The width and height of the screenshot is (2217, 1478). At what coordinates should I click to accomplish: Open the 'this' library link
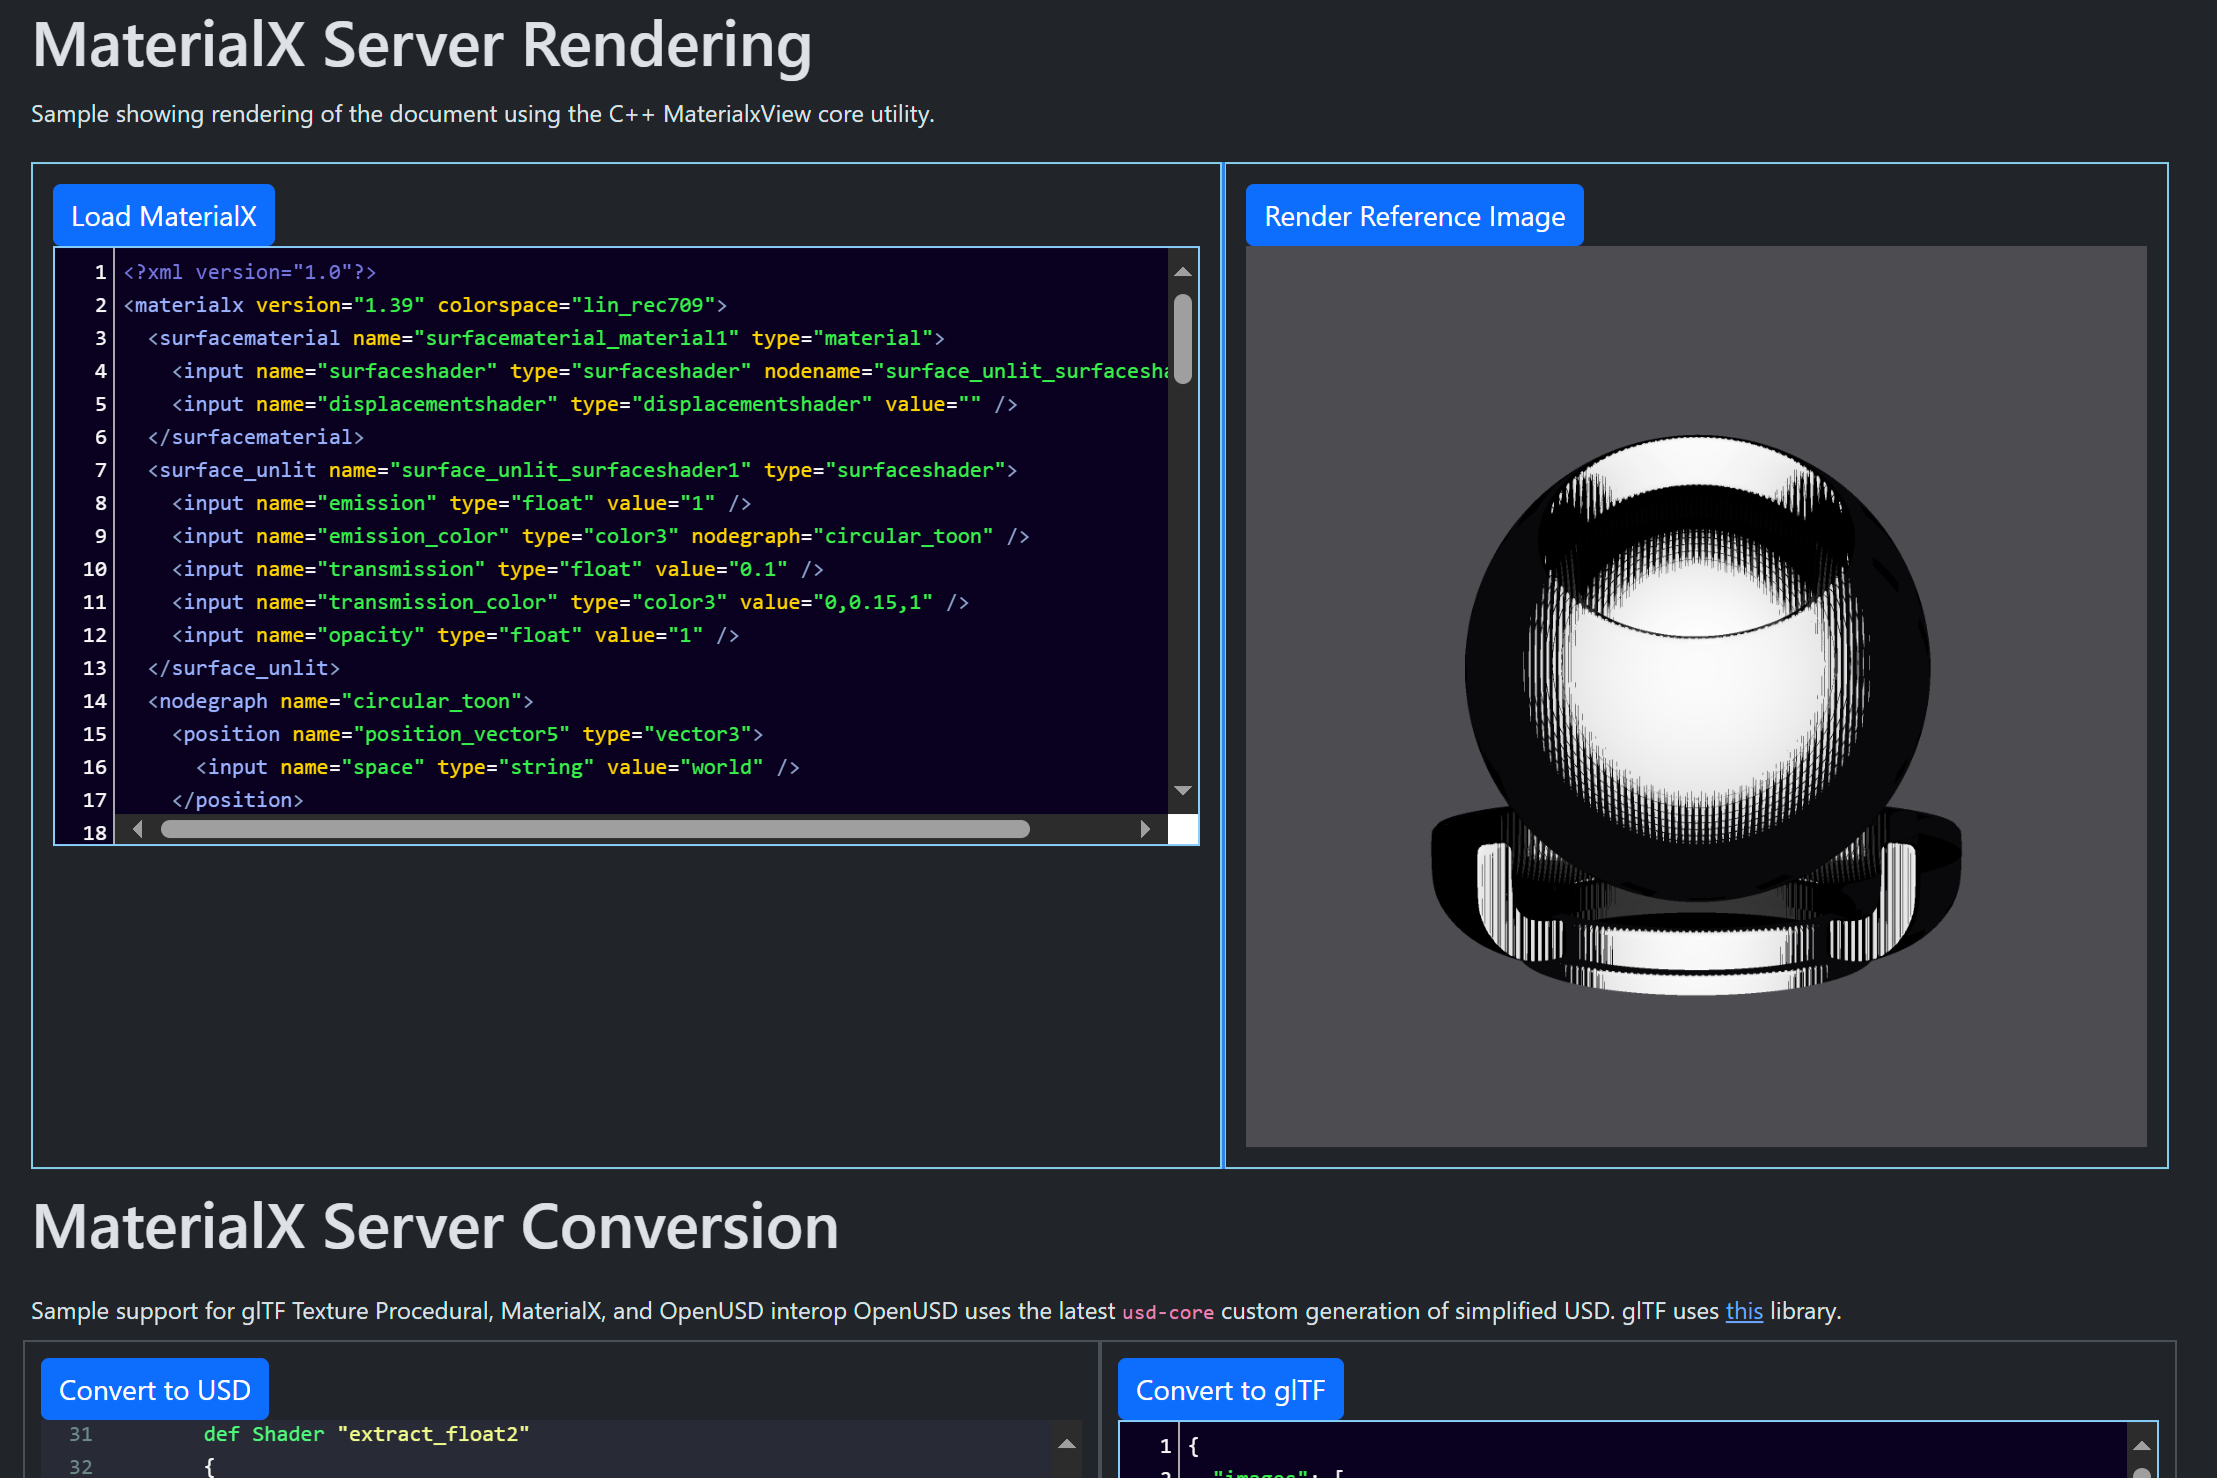(x=1743, y=1311)
